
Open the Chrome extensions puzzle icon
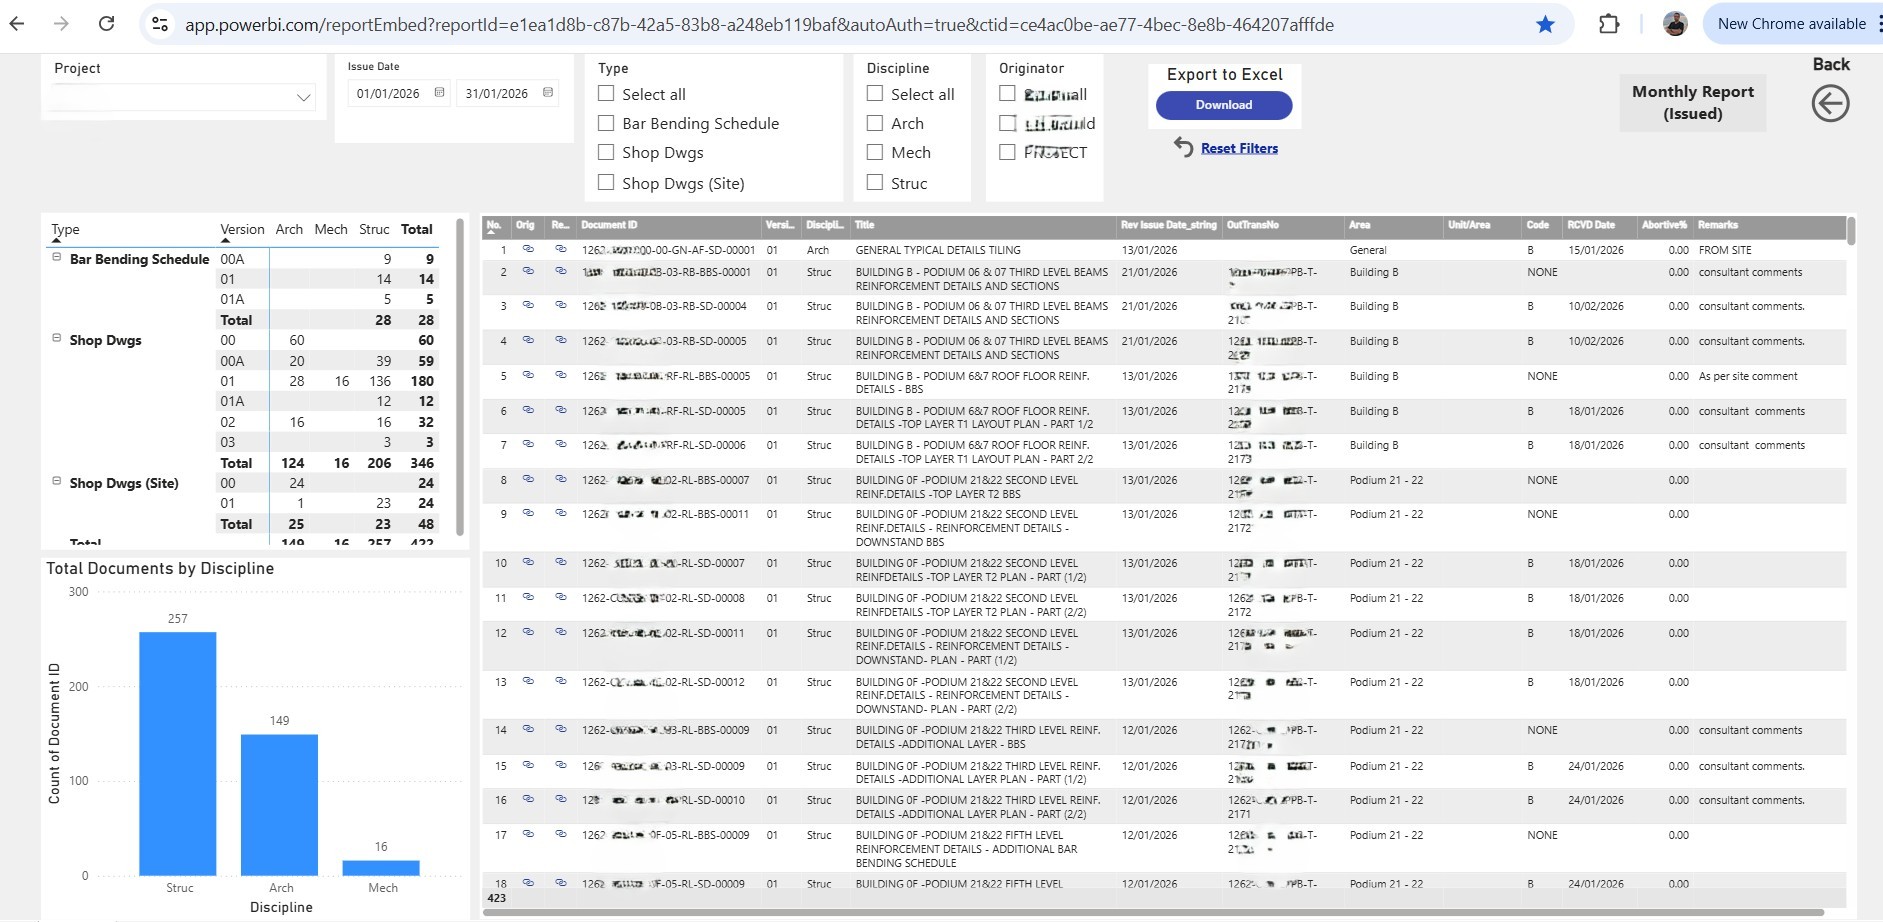(x=1608, y=24)
